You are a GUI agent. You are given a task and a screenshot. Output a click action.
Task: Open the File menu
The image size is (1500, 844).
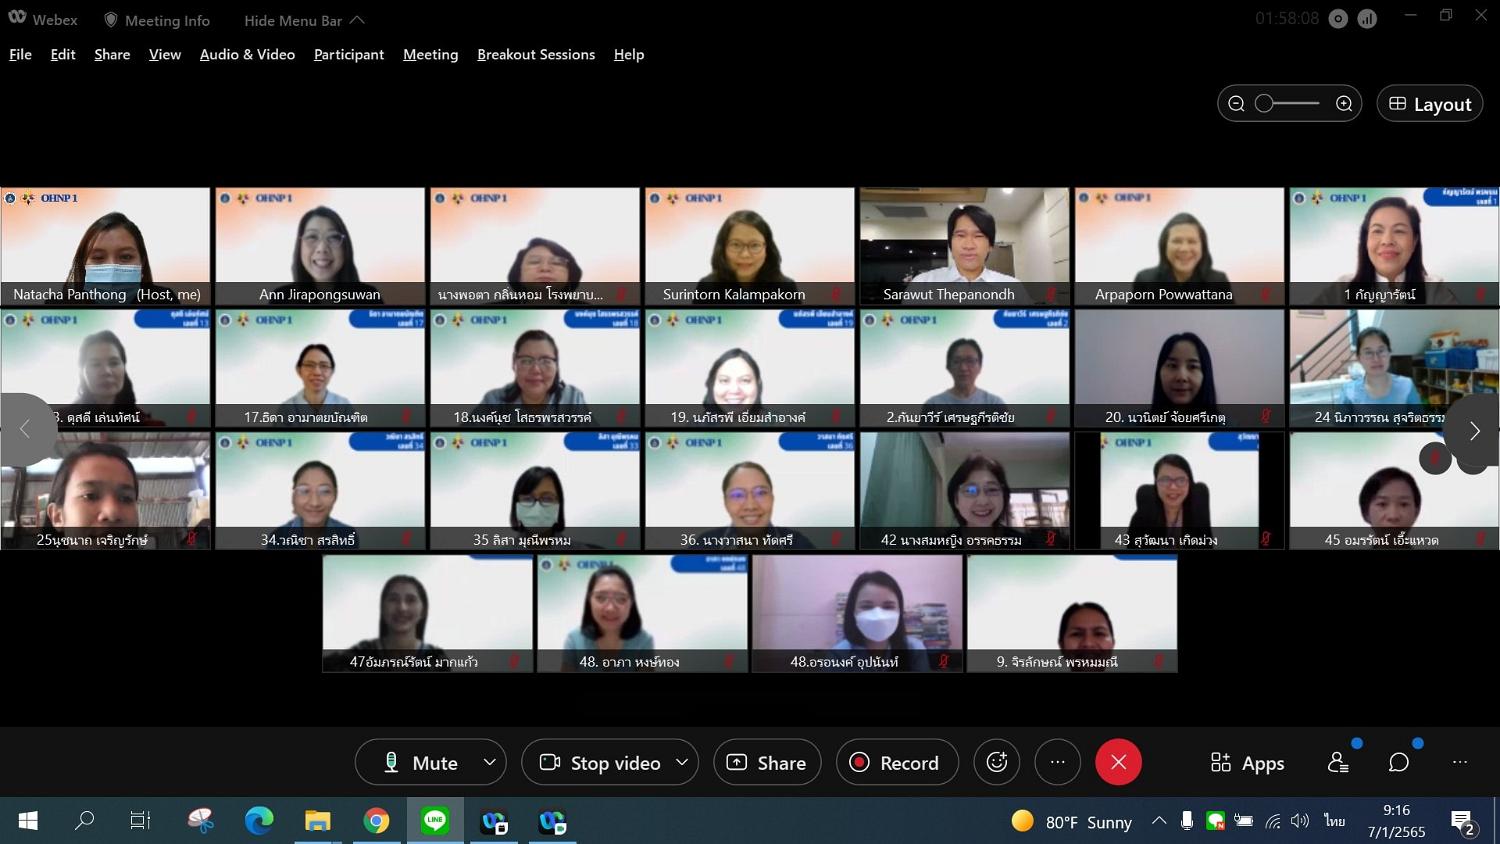[20, 54]
